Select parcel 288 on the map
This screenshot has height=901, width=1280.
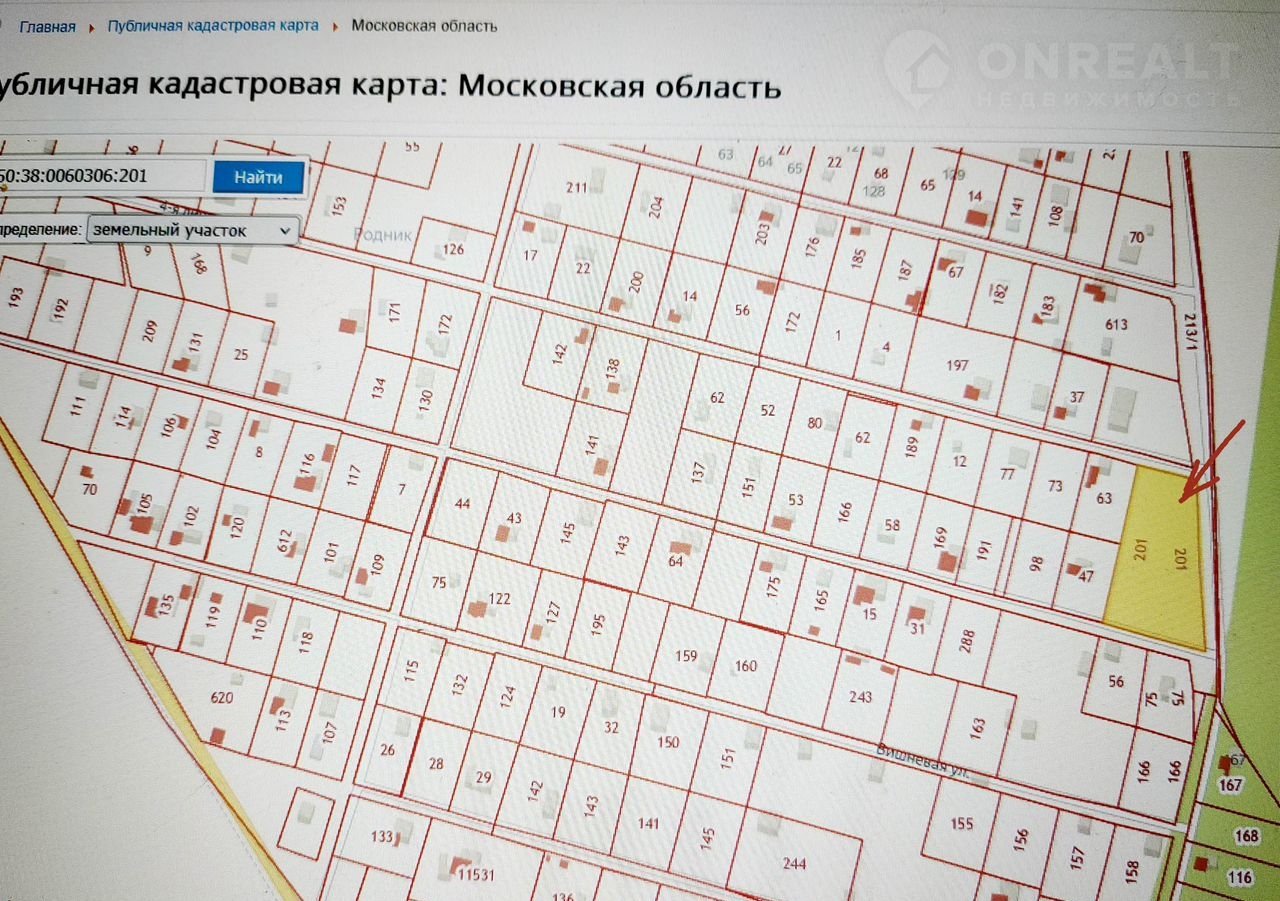(x=966, y=639)
